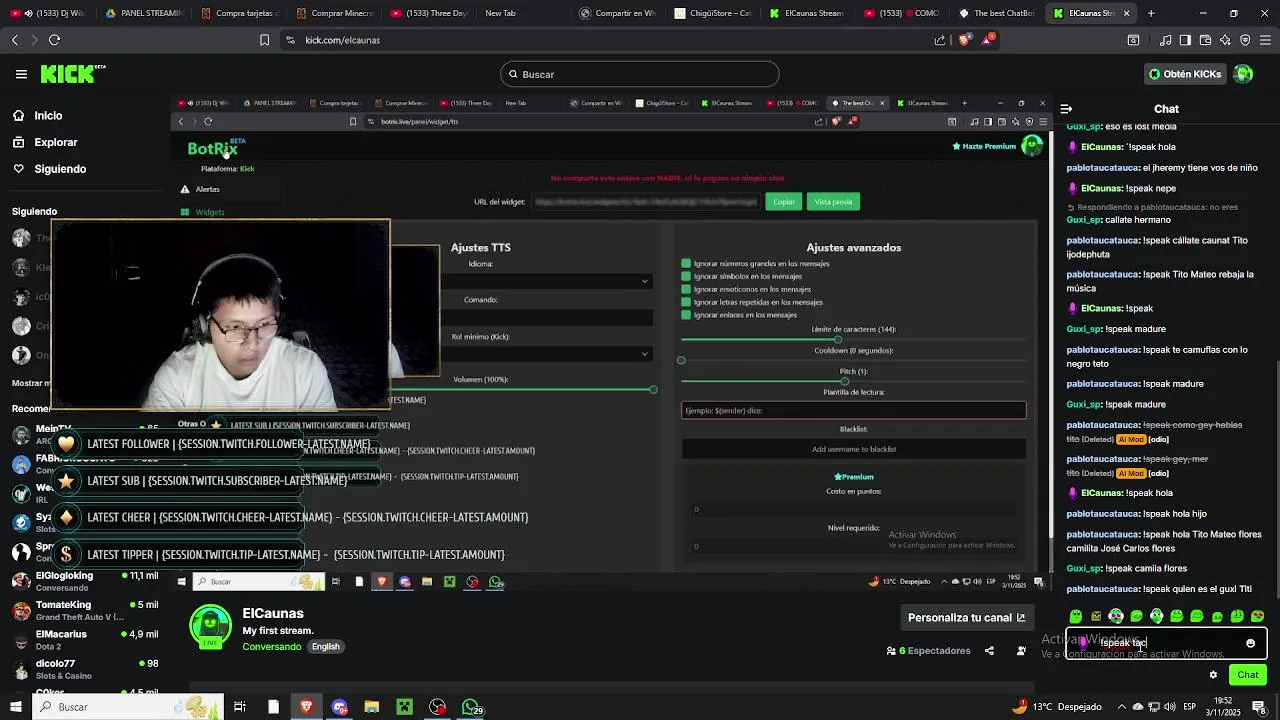The height and width of the screenshot is (720, 1280).
Task: Open Discord from the taskbar
Action: pos(340,707)
